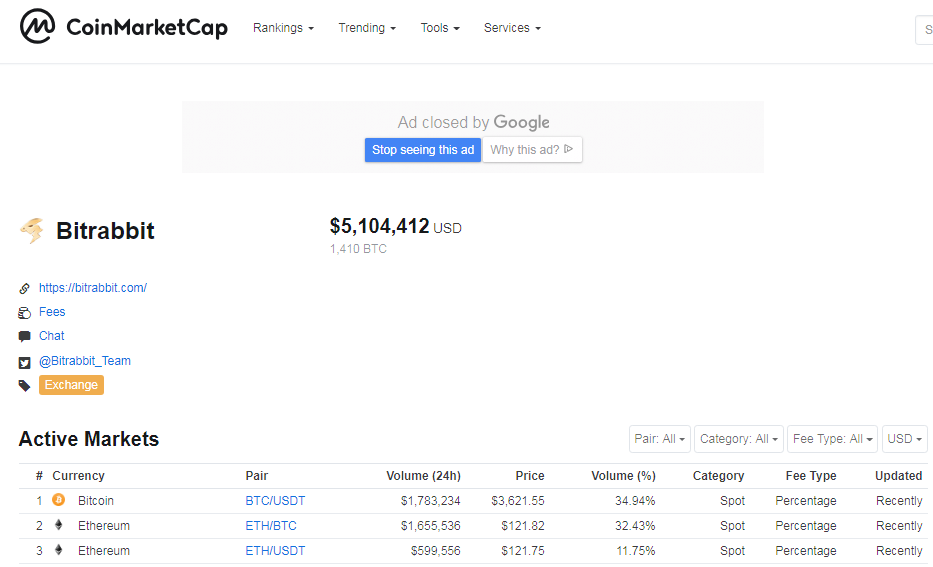Click the $121.75 price value
Image resolution: width=933 pixels, height=567 pixels.
pos(523,551)
